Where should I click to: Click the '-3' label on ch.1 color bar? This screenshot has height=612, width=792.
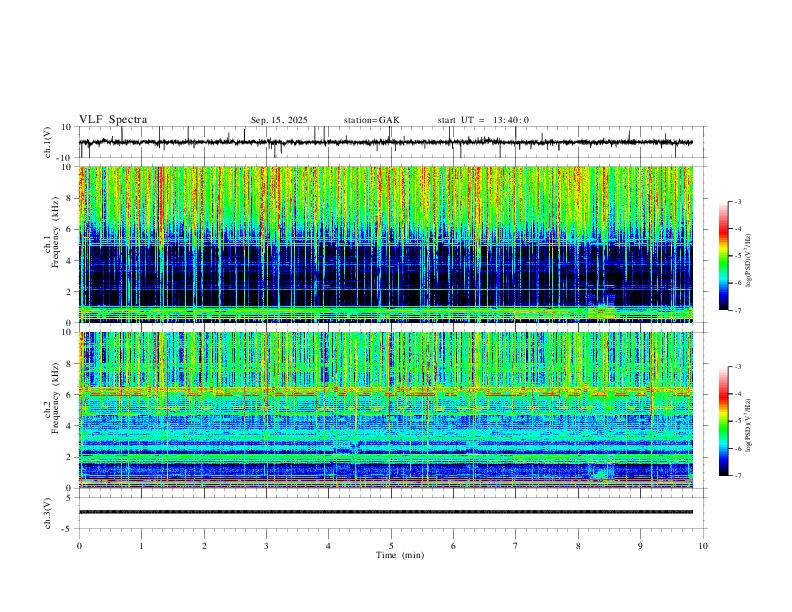tap(737, 201)
